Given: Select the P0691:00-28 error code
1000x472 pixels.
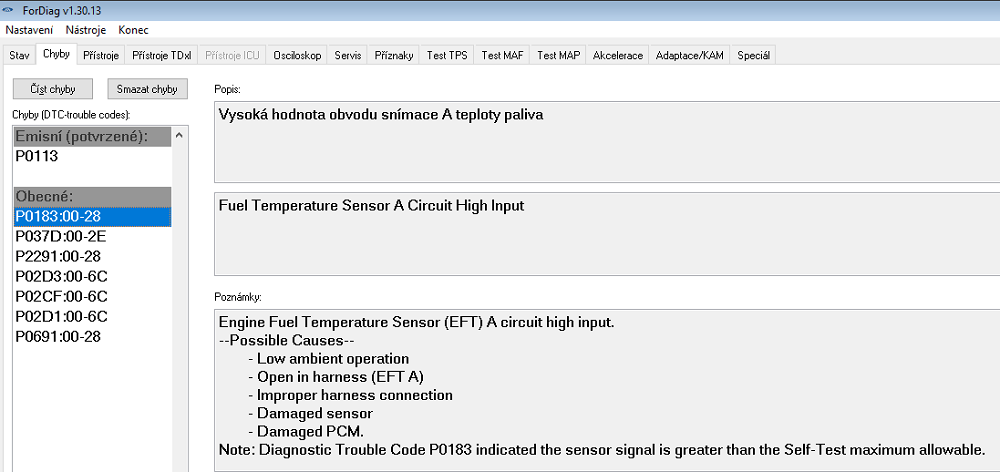Looking at the screenshot, I should pos(58,336).
